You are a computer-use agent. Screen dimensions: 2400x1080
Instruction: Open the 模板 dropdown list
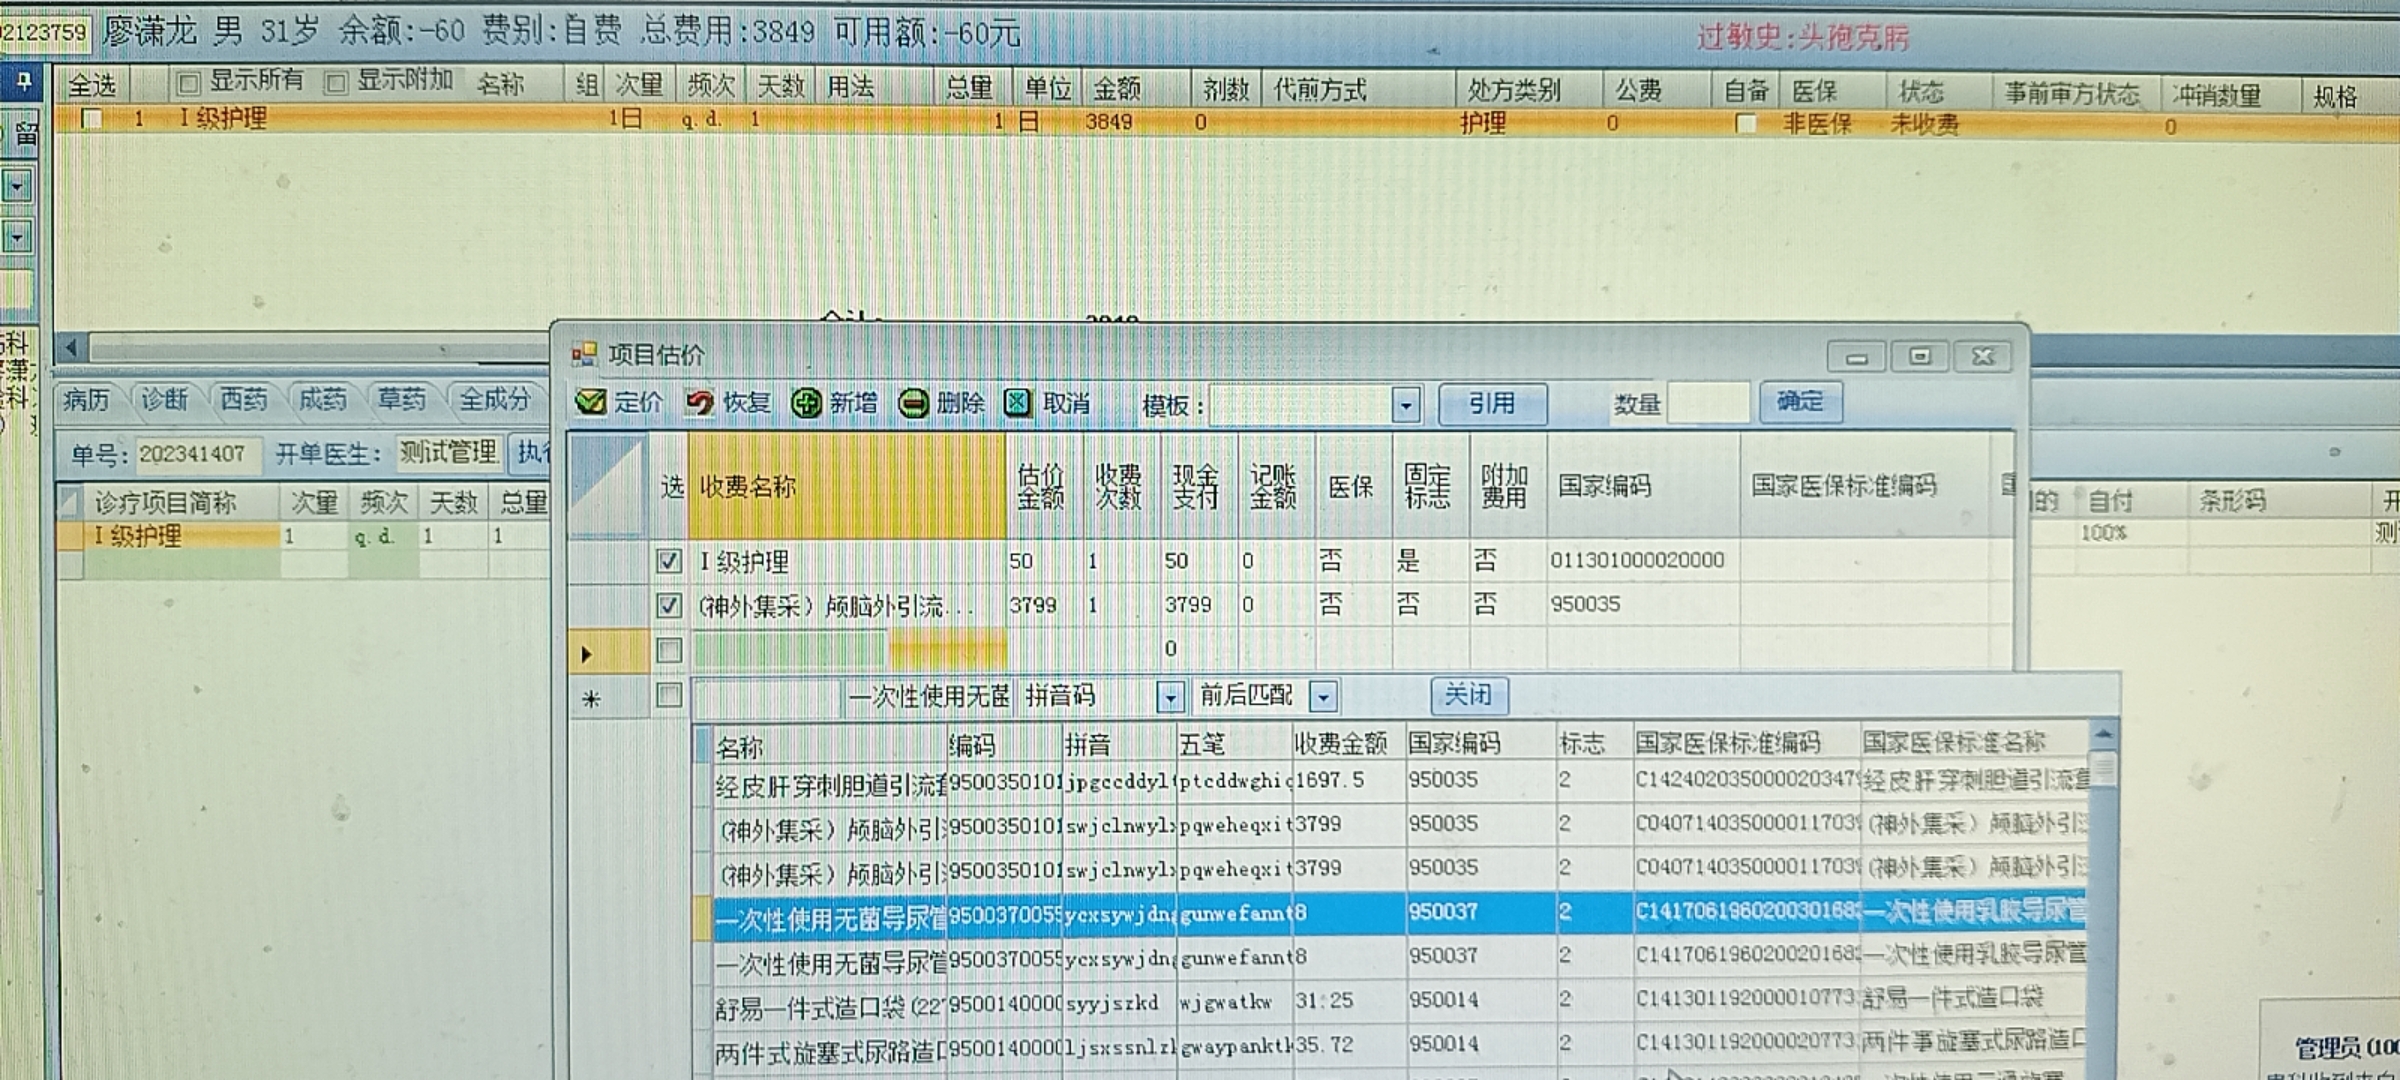(x=1406, y=405)
